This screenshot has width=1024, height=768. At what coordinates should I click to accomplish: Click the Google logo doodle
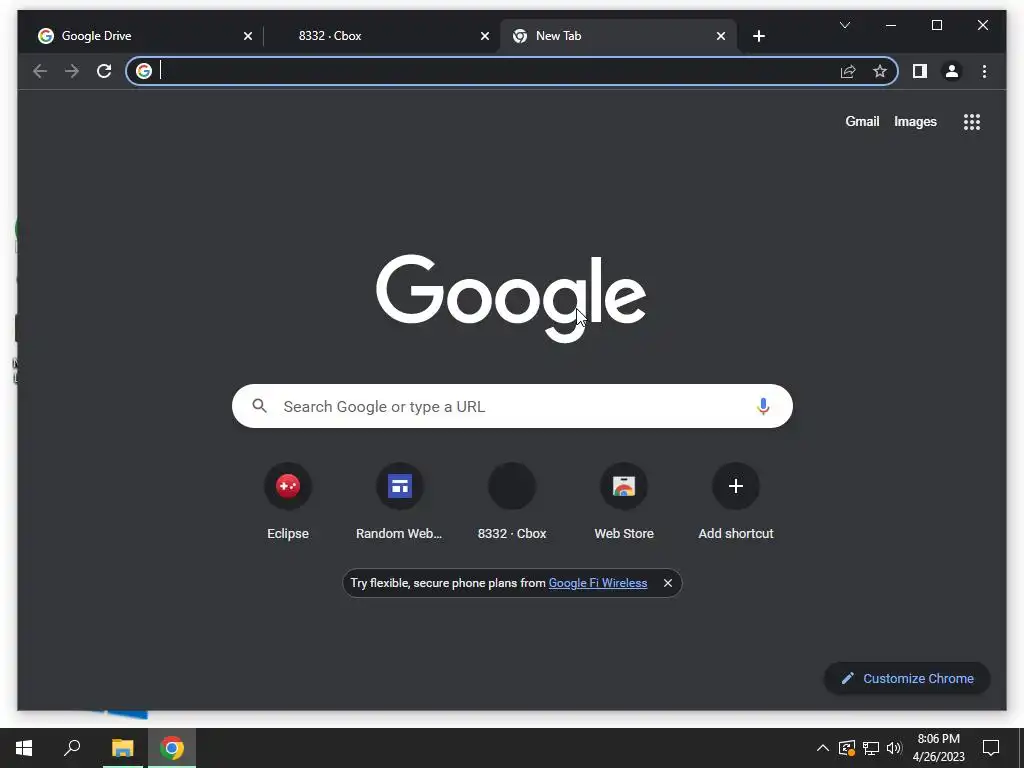[x=511, y=298]
